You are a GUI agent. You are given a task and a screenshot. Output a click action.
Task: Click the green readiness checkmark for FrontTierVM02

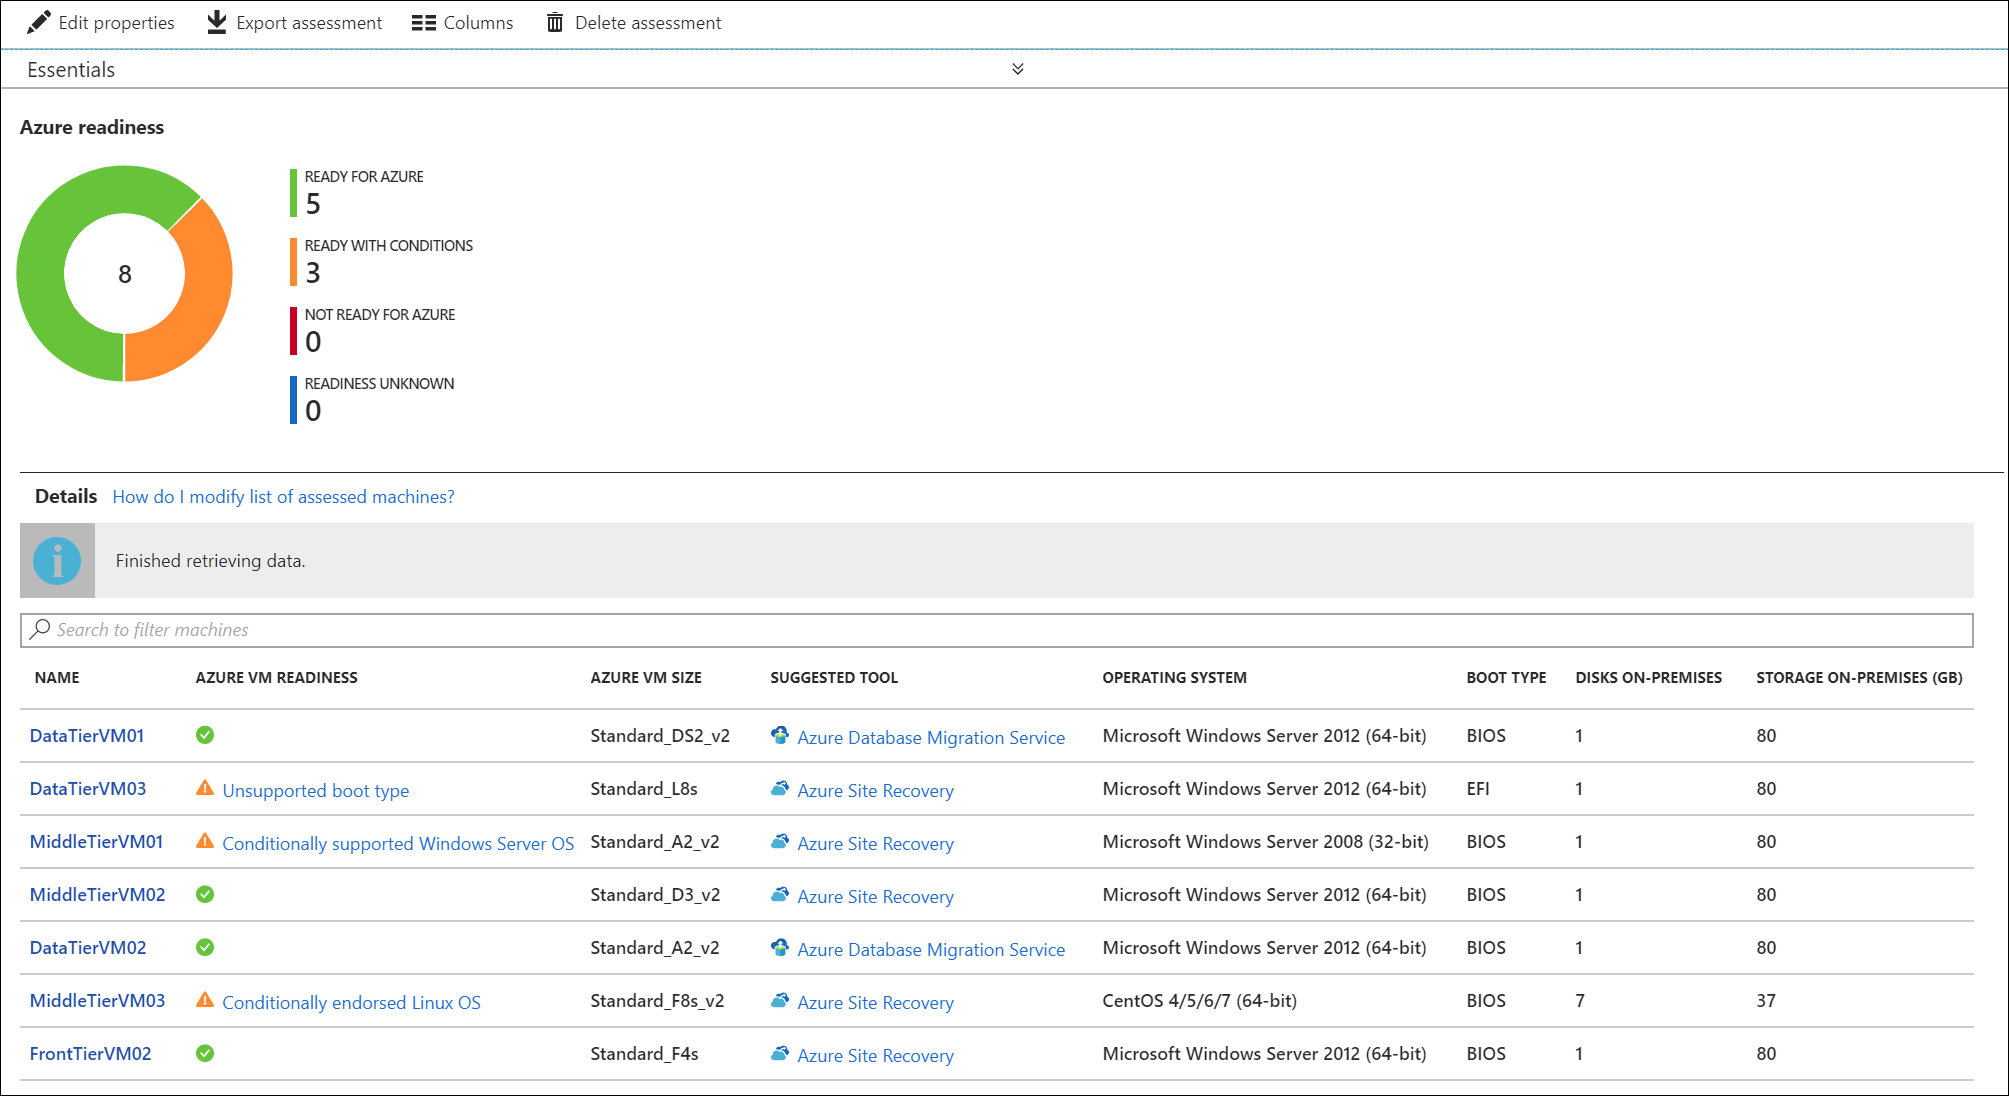point(204,1053)
